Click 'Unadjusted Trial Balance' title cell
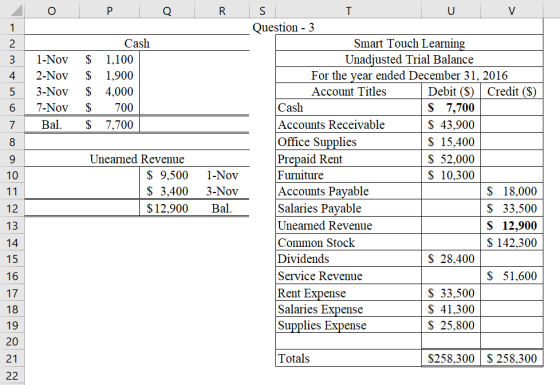 pyautogui.click(x=409, y=59)
